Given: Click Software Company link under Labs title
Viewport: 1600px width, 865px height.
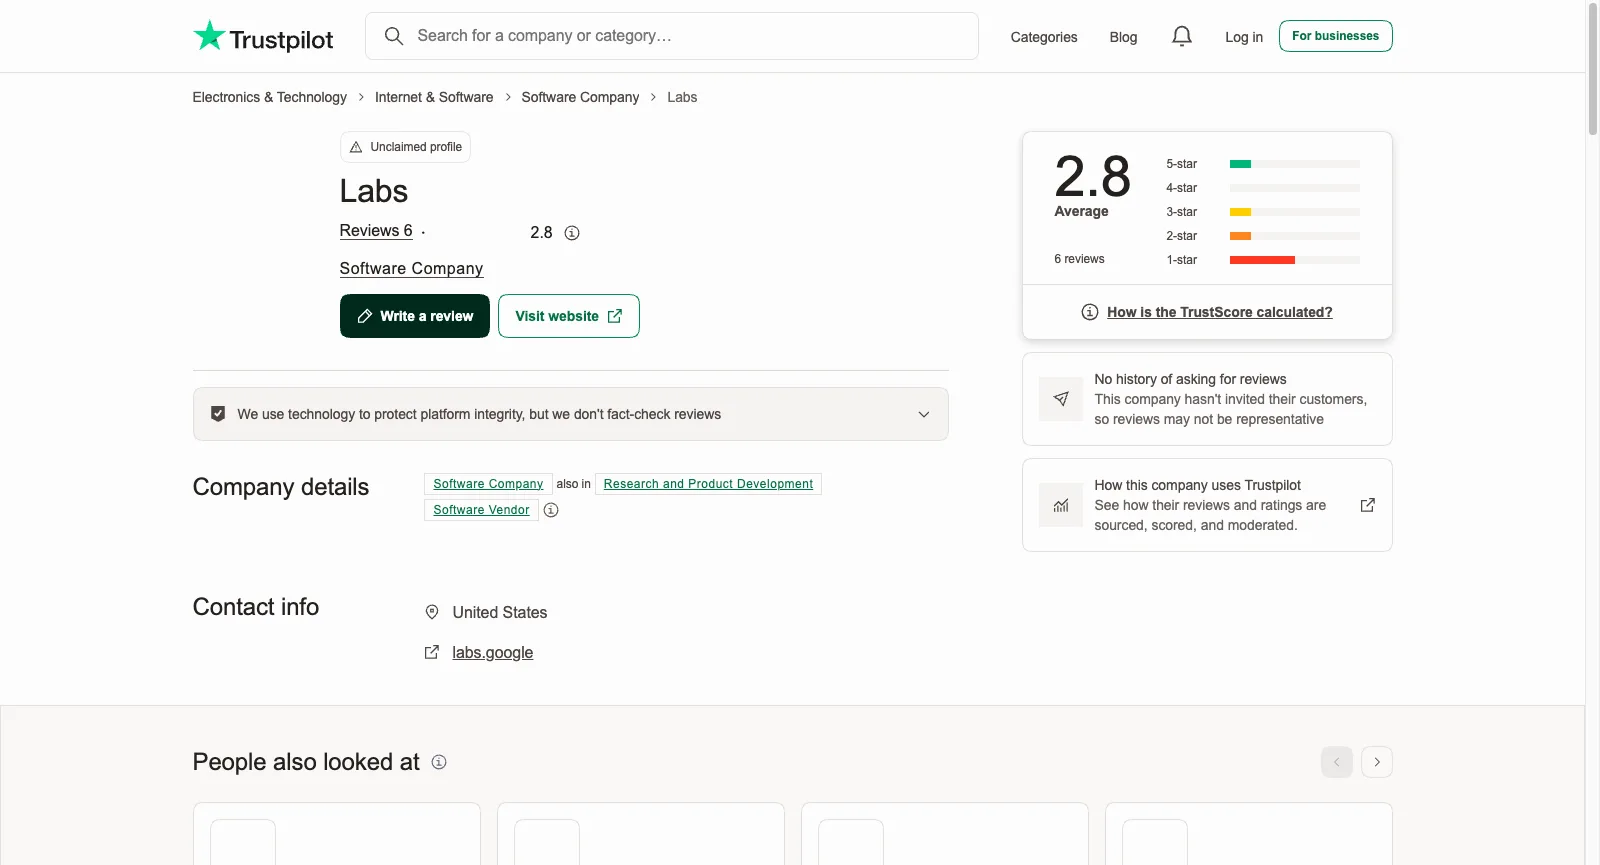Looking at the screenshot, I should 411,269.
